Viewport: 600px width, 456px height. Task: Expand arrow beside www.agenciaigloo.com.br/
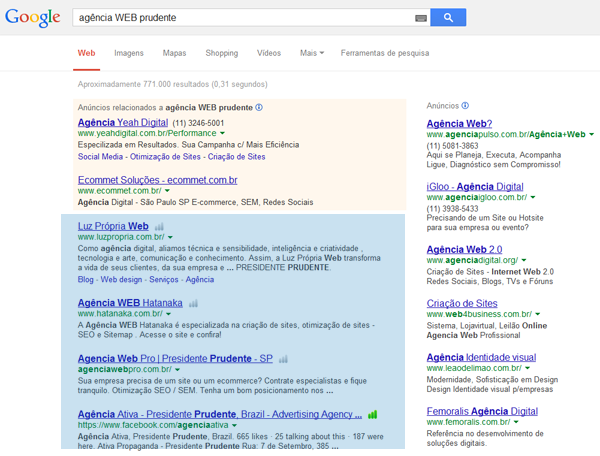(x=533, y=197)
